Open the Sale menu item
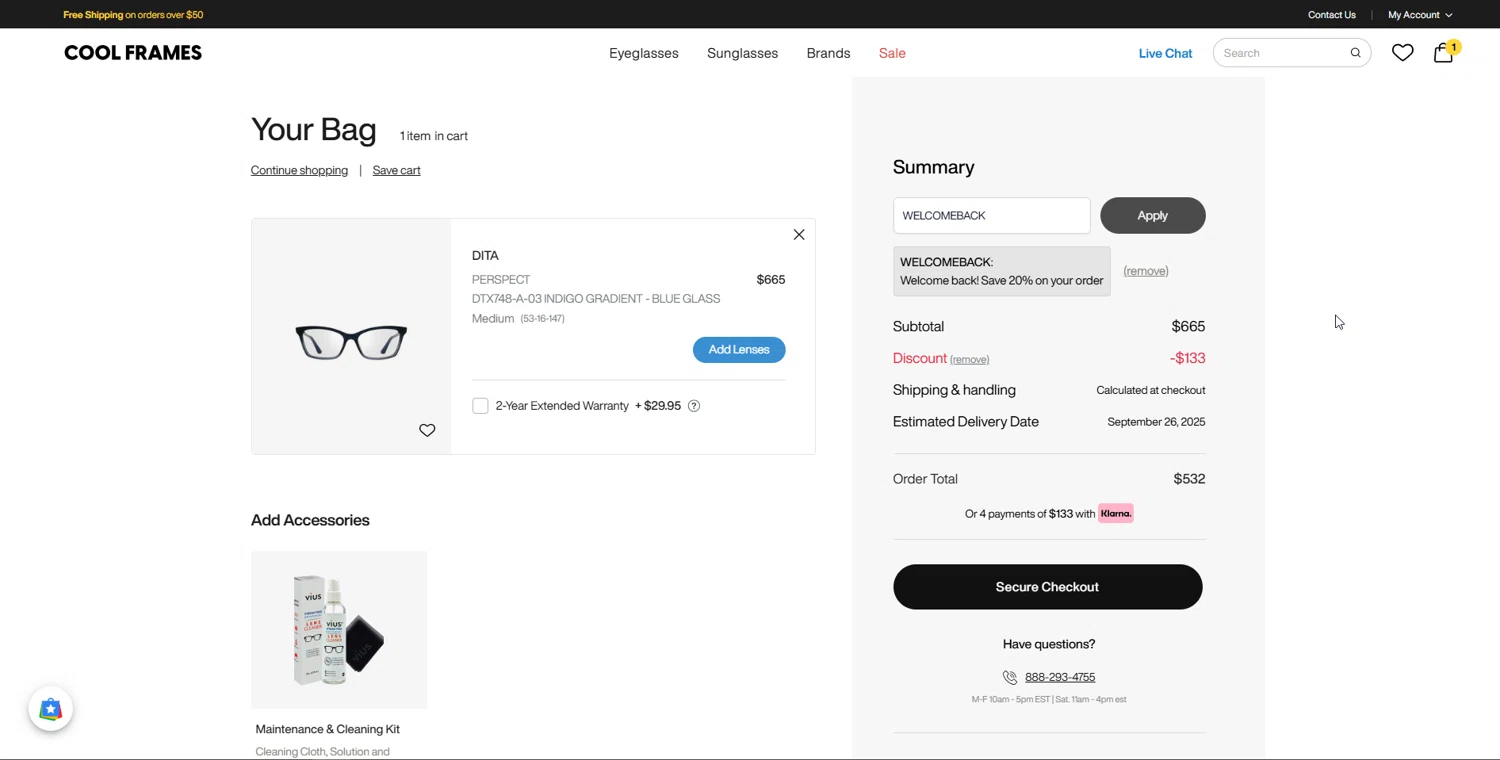 click(x=892, y=53)
